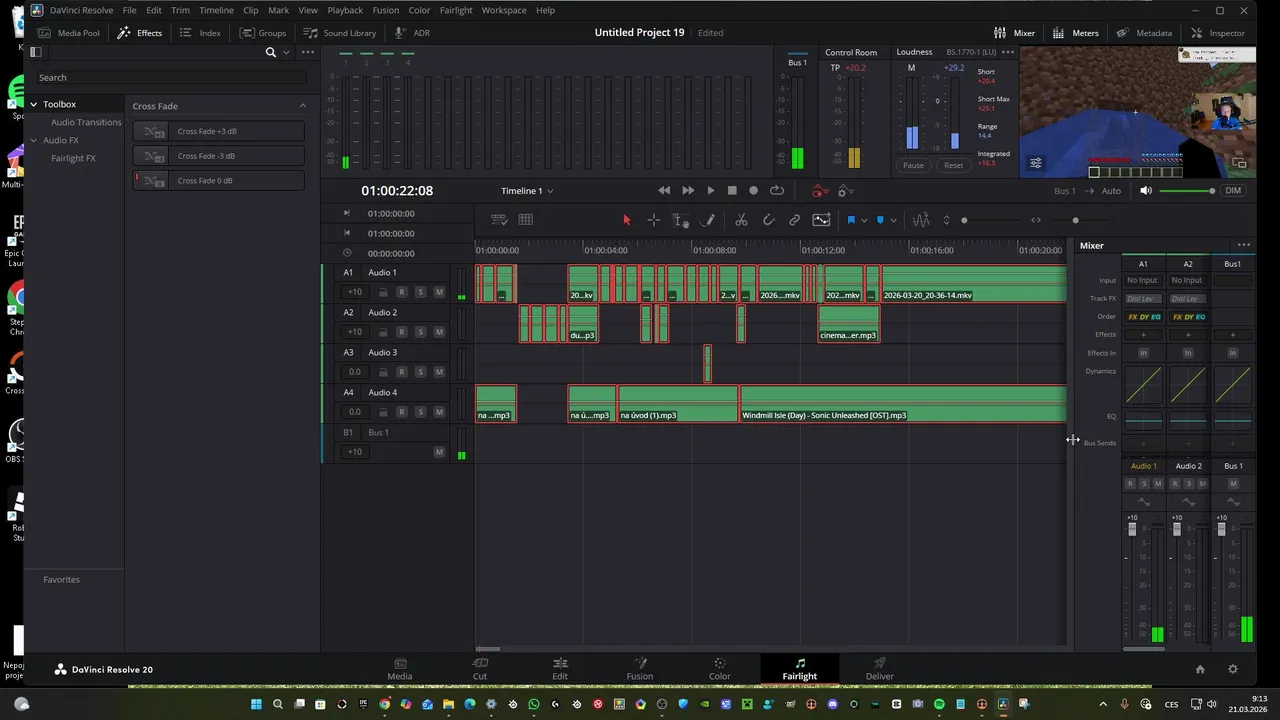
Task: Switch to the Edit page
Action: tap(560, 669)
